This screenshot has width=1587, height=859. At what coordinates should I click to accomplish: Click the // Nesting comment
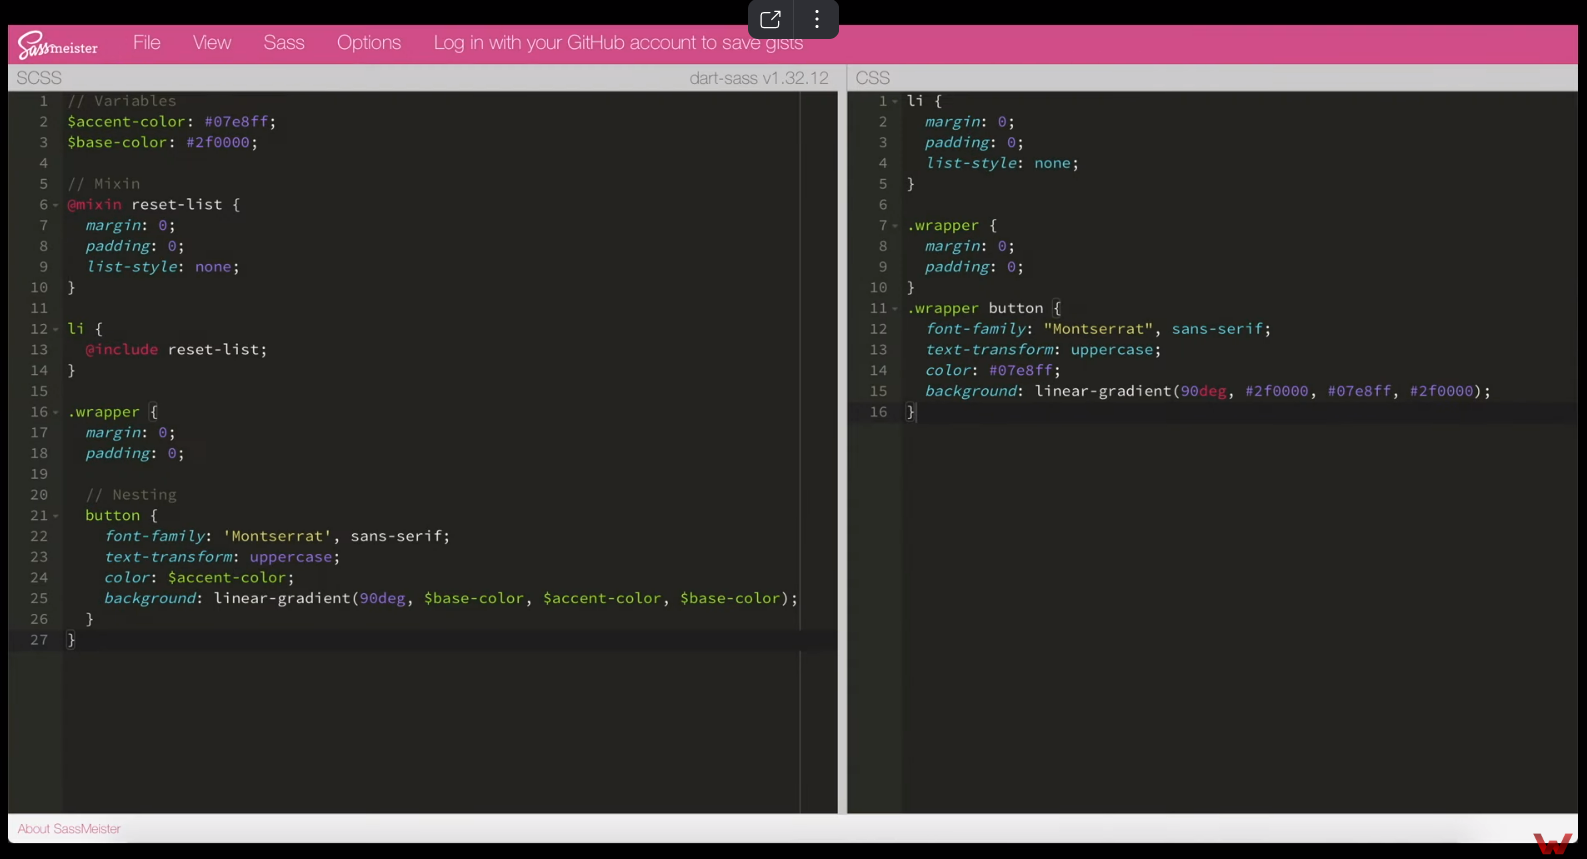coord(131,495)
